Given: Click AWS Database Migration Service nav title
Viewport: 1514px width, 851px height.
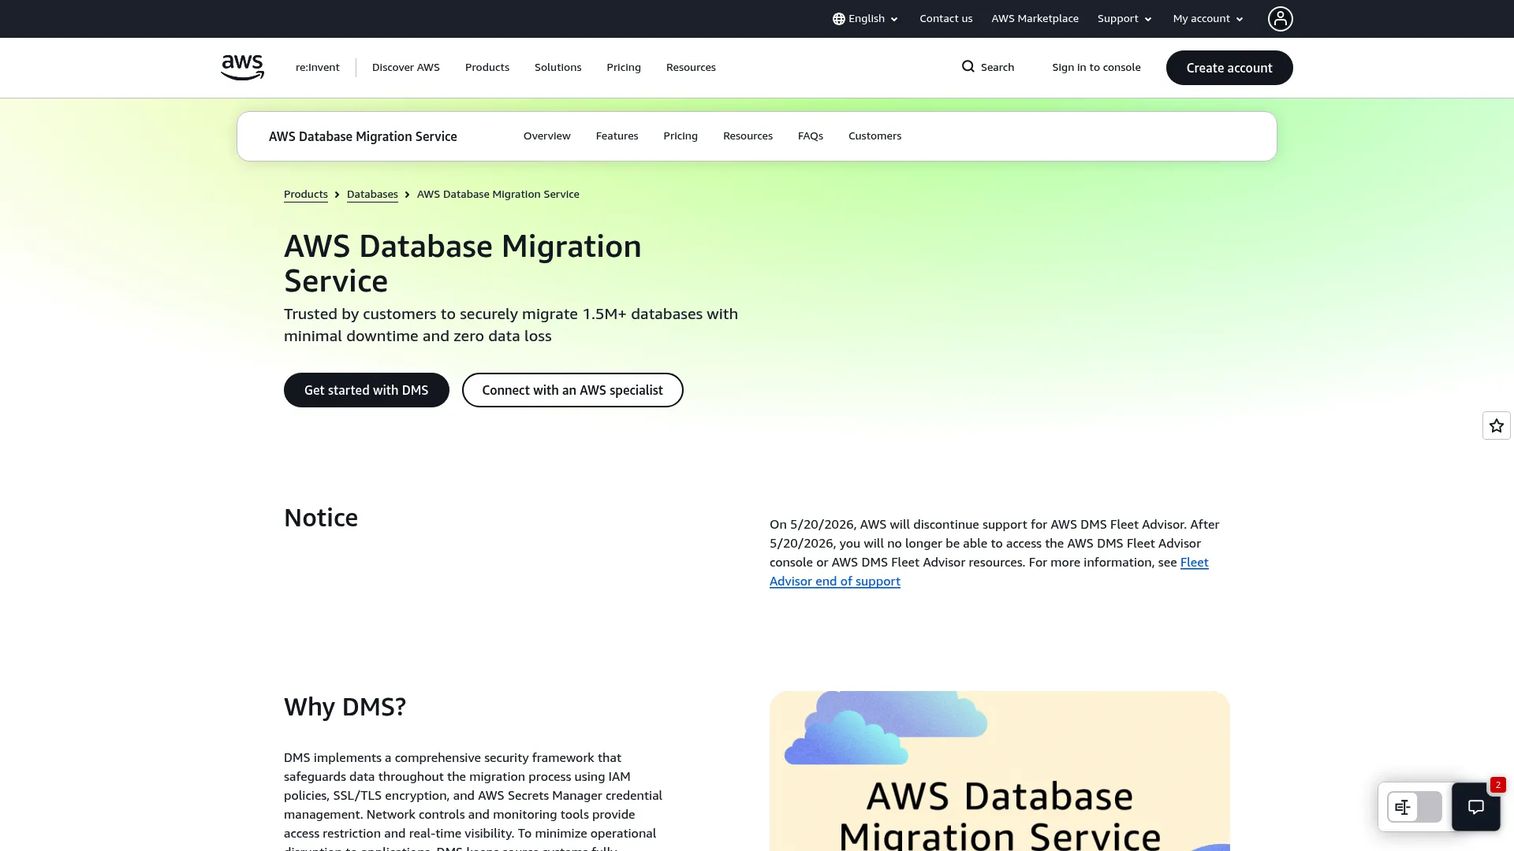Looking at the screenshot, I should click(363, 136).
